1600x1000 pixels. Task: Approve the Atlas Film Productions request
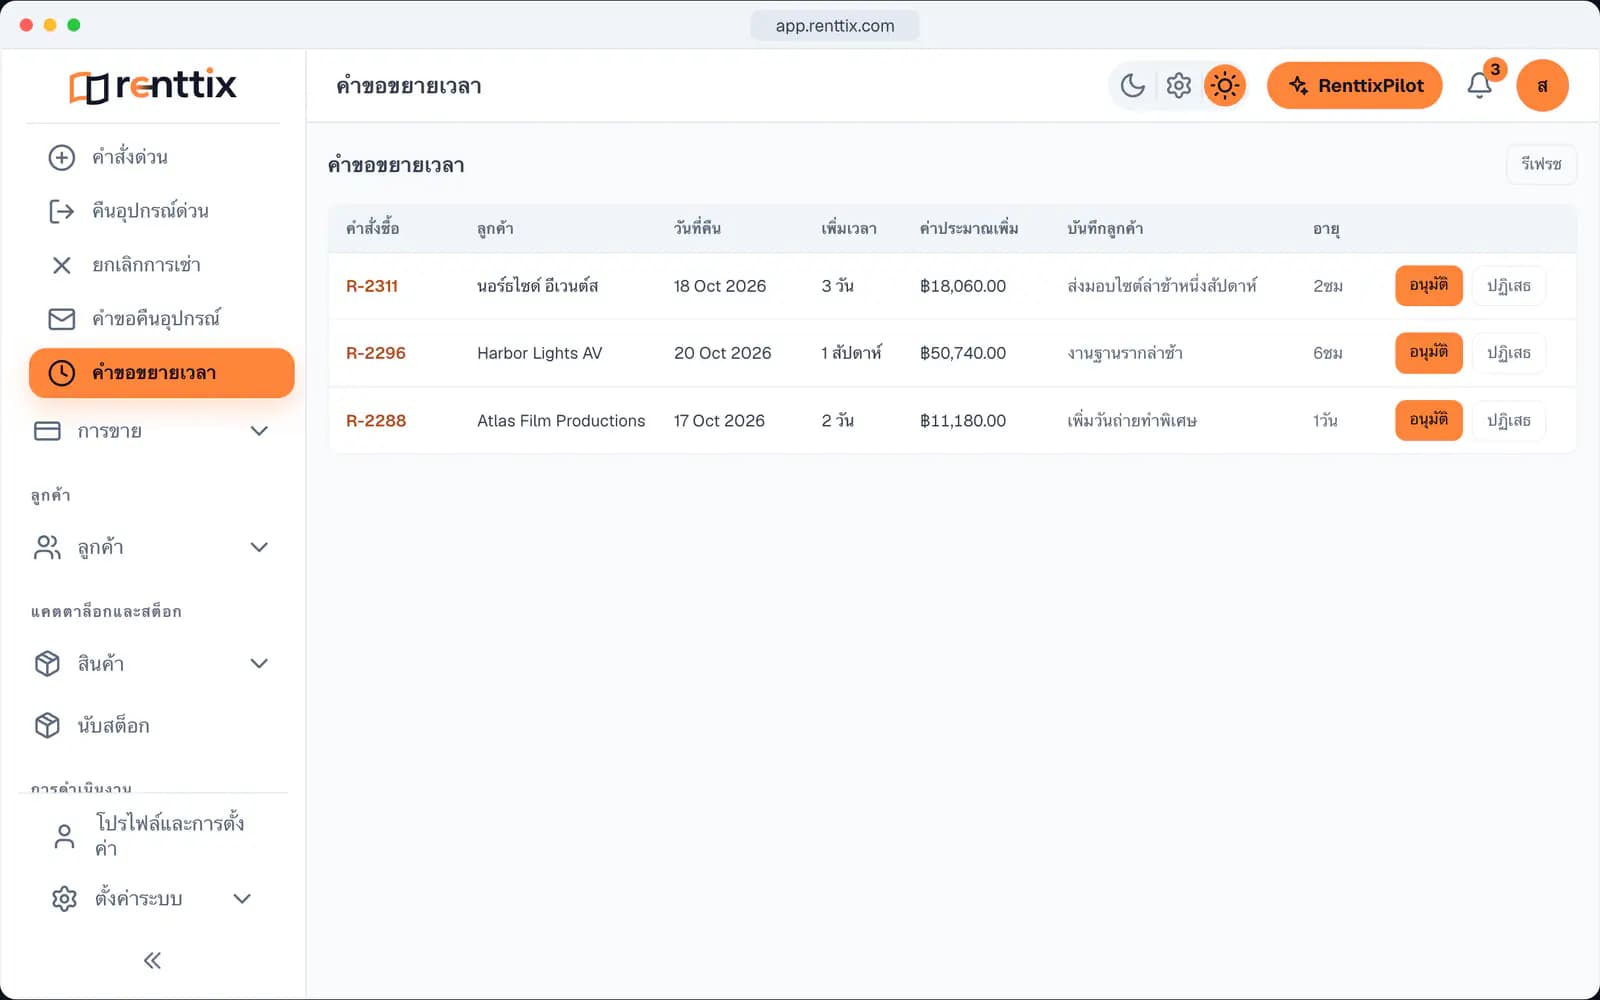(1429, 420)
